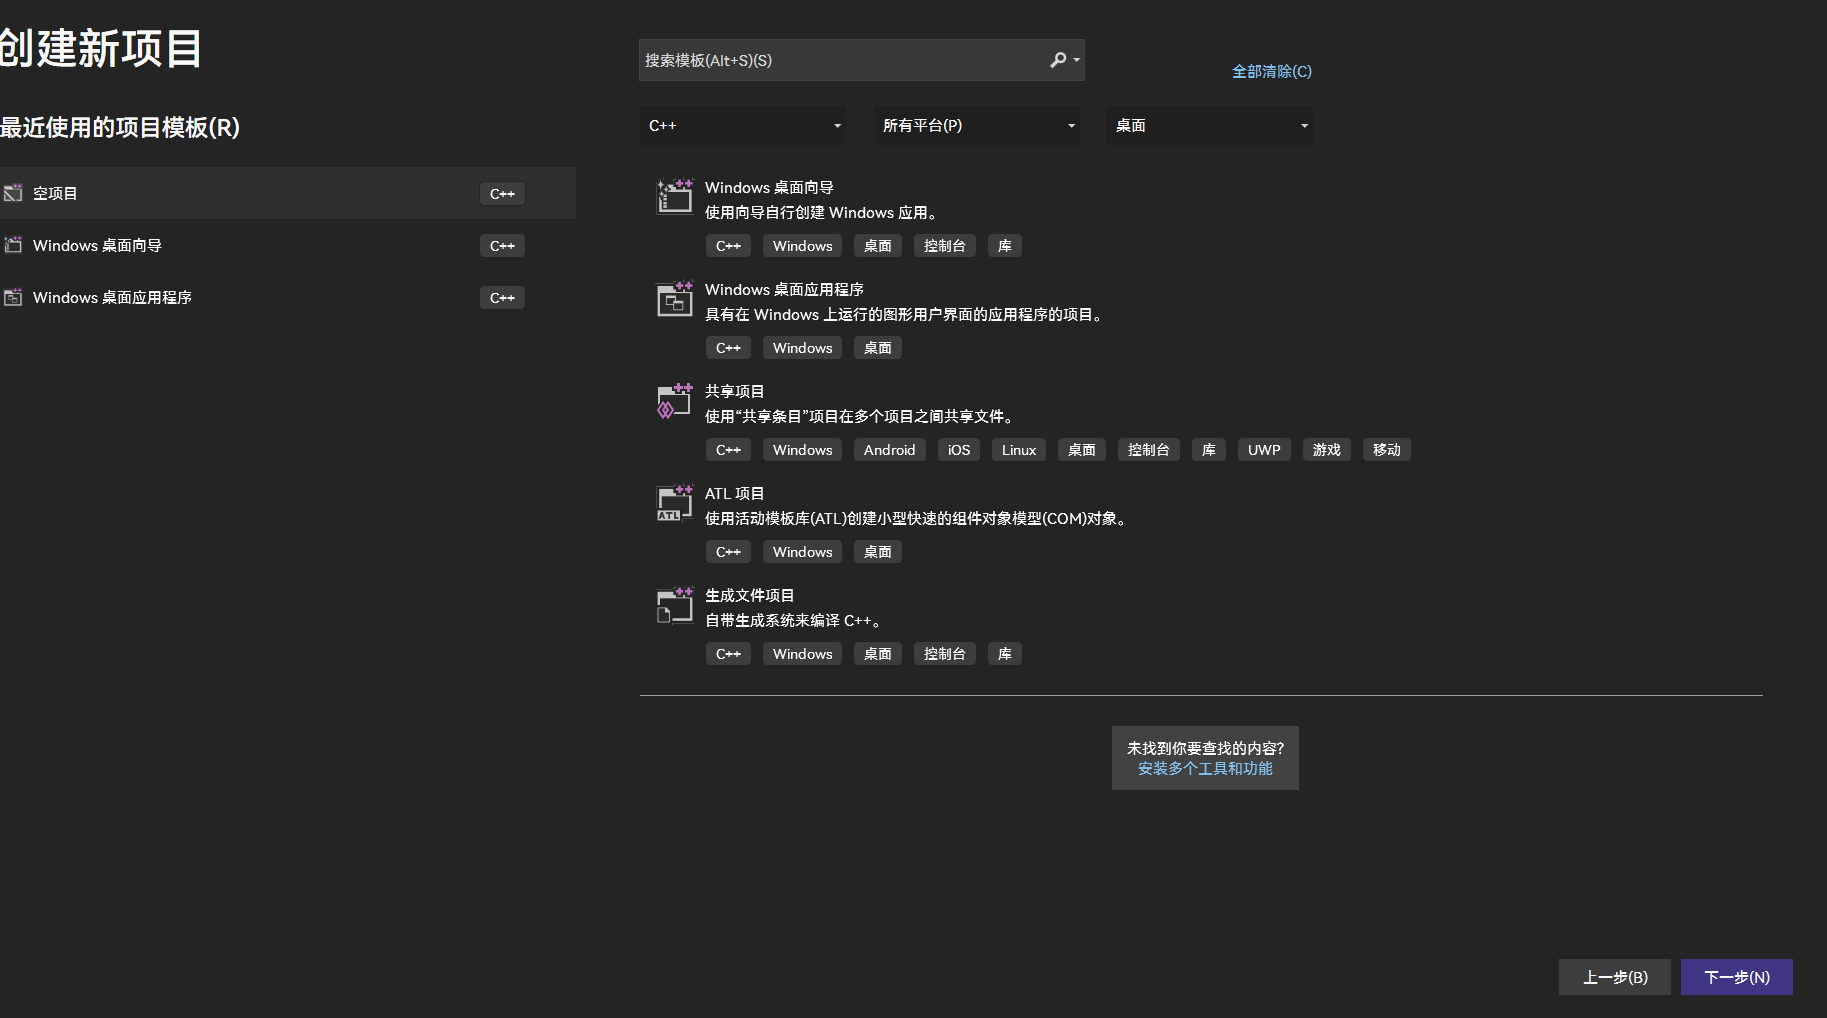Click the 控制台 tag on 共享项目

point(1149,450)
